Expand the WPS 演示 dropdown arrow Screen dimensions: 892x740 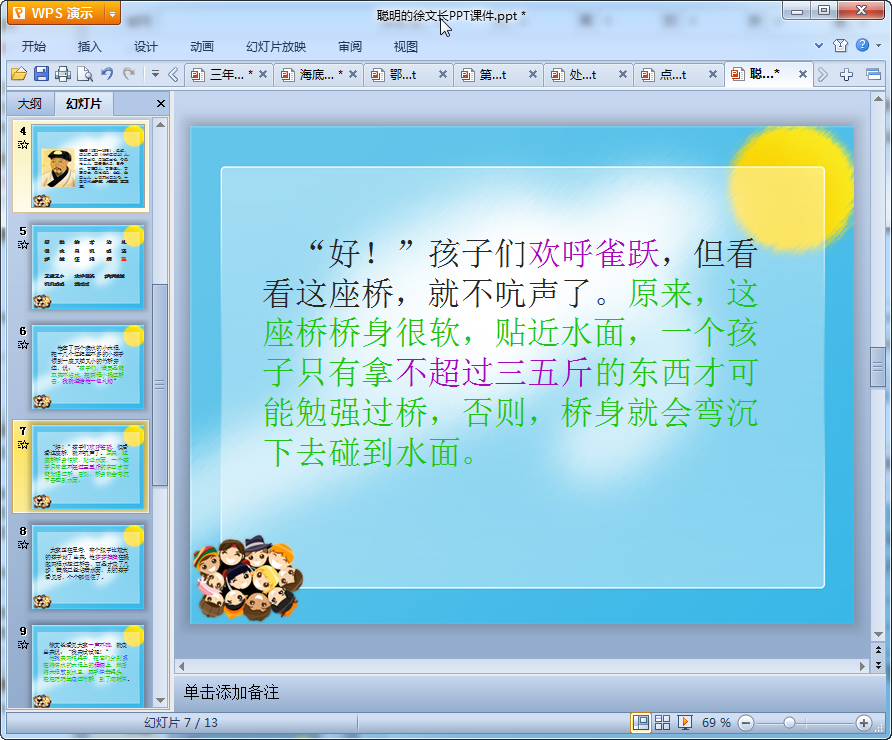(x=113, y=14)
